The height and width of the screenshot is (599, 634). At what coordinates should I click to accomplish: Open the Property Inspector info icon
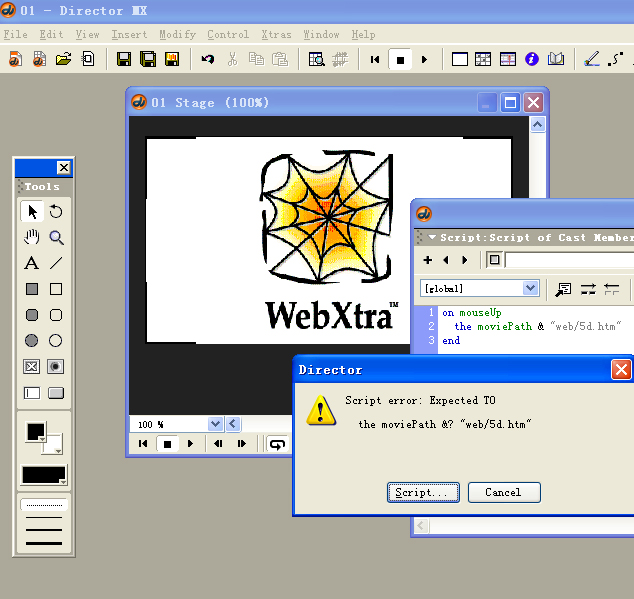[532, 59]
